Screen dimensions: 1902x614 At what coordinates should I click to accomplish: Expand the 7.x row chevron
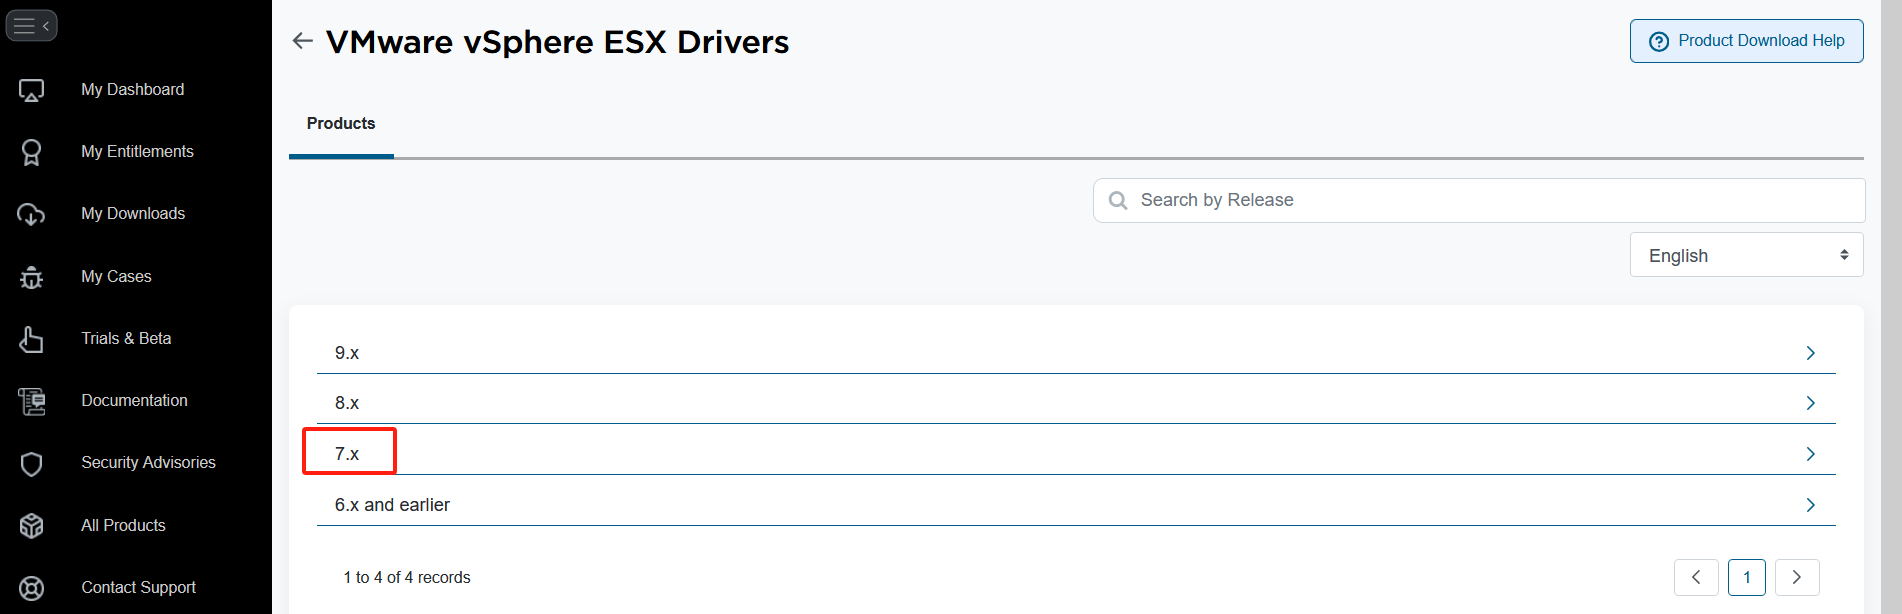[x=1810, y=454]
